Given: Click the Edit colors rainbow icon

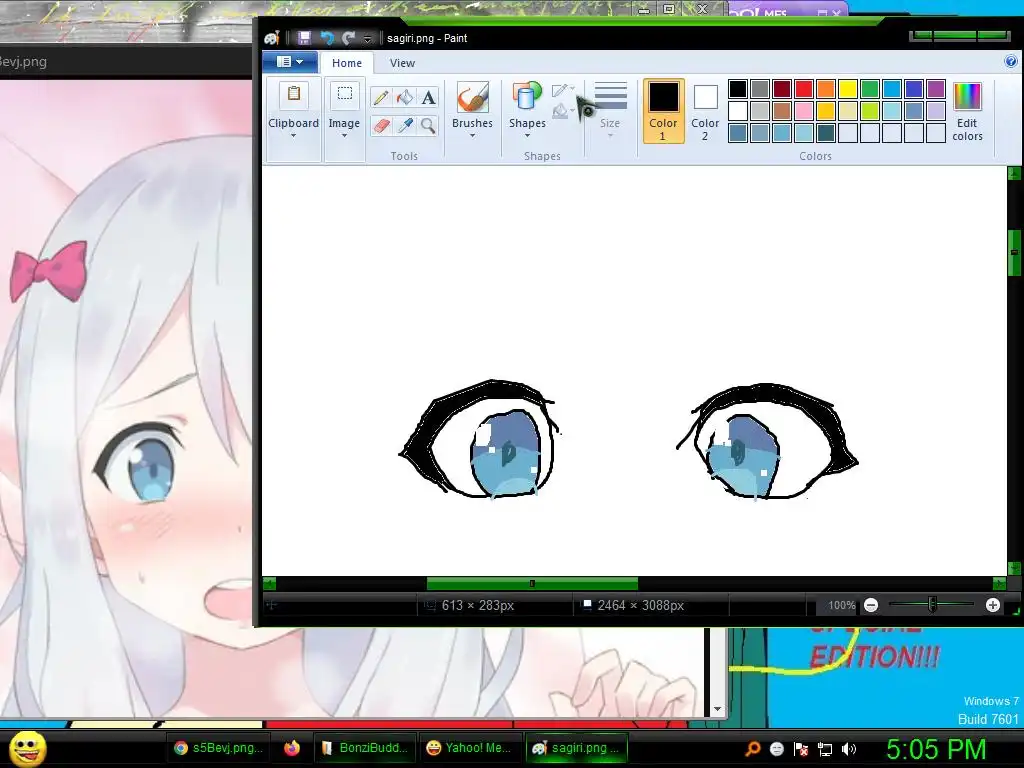Looking at the screenshot, I should [x=967, y=97].
